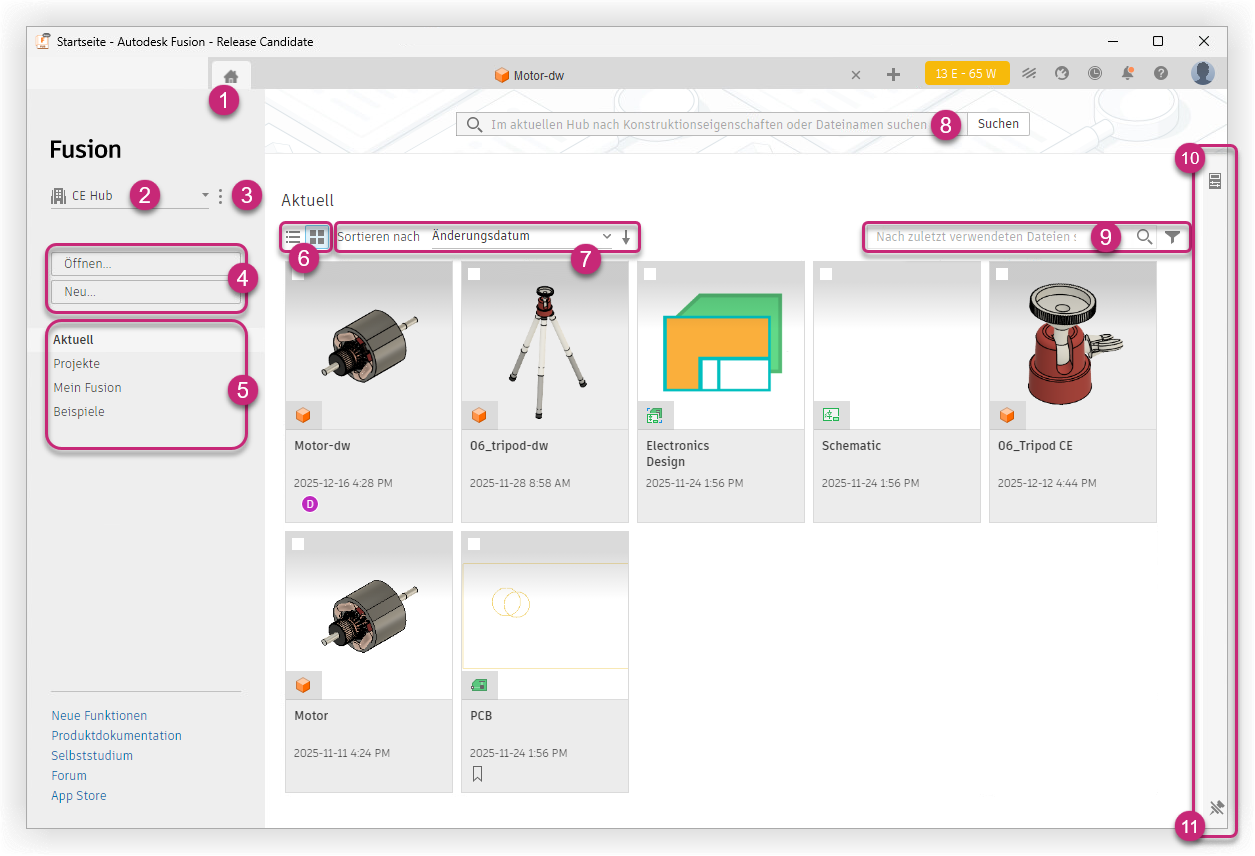This screenshot has height=856, width=1255.
Task: Open the filter funnel icon
Action: 1173,237
